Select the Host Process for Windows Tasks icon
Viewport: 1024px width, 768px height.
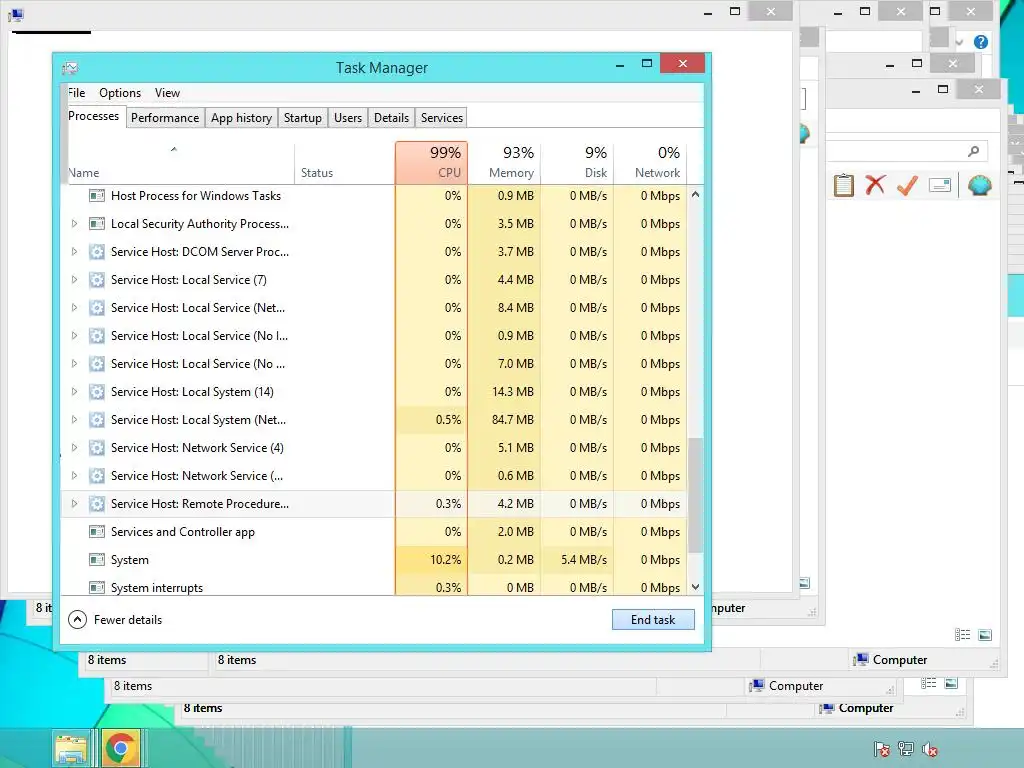(97, 195)
